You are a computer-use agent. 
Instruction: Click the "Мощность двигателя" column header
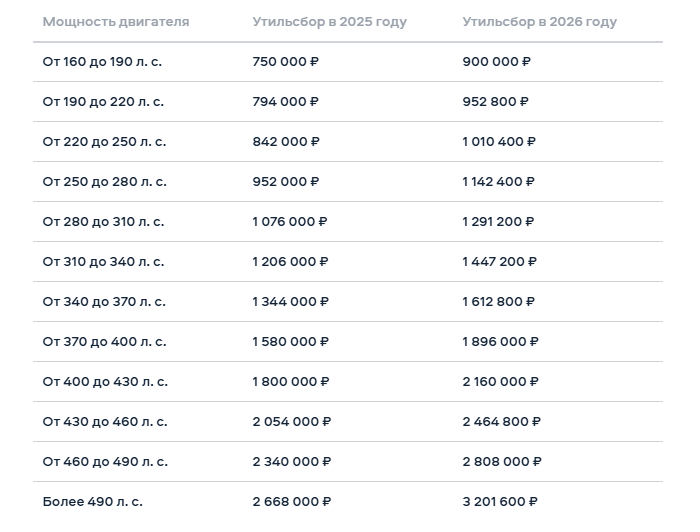(x=116, y=22)
